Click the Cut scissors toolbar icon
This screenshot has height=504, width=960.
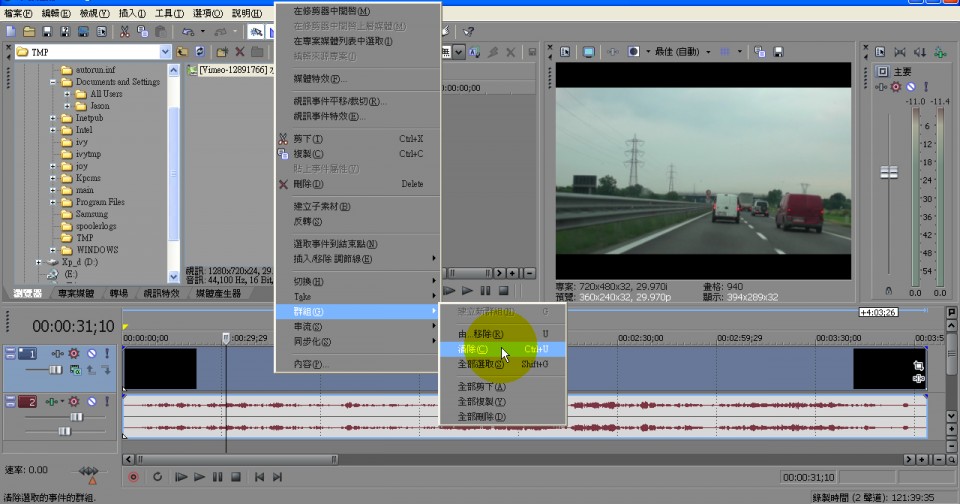point(125,32)
